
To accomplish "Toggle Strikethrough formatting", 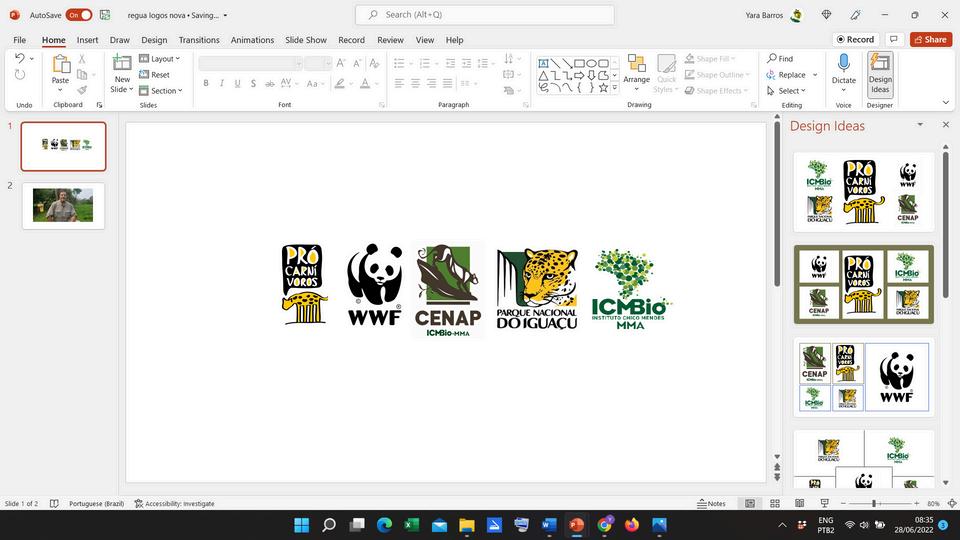I will [269, 83].
